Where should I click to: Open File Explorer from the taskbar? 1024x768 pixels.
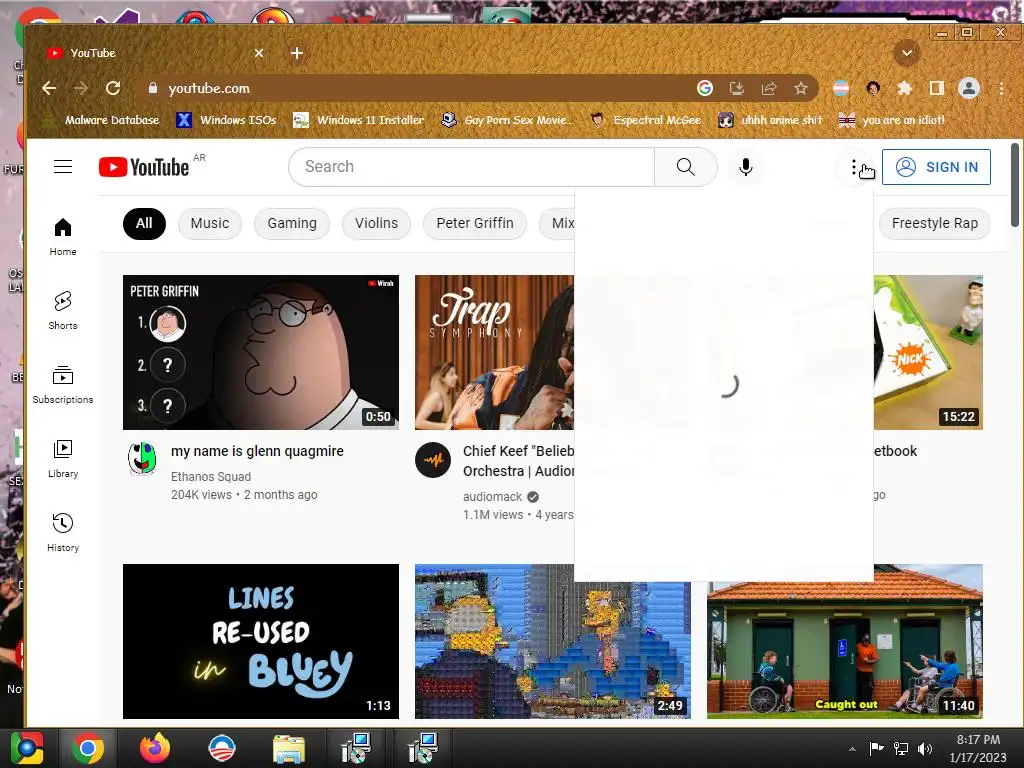288,748
